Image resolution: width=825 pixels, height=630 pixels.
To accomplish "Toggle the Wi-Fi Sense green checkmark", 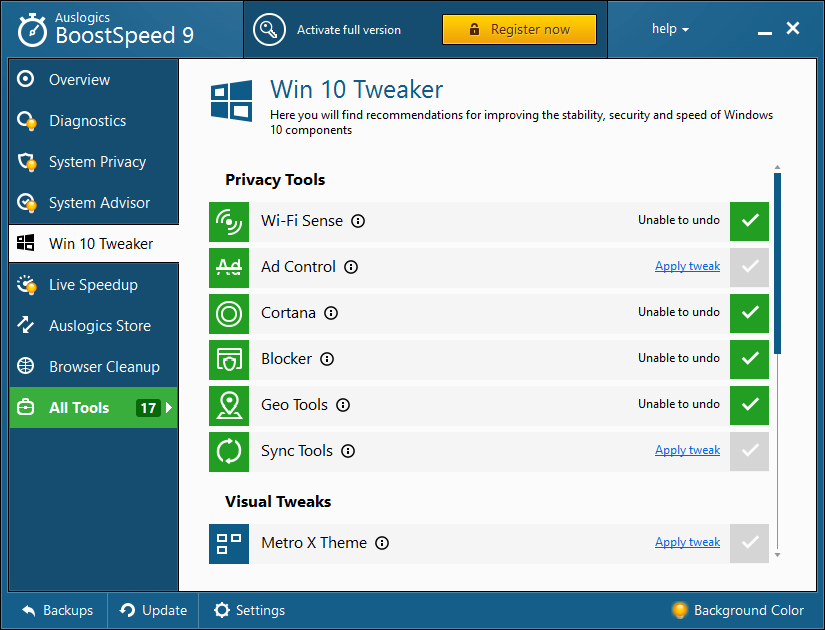I will coord(749,221).
